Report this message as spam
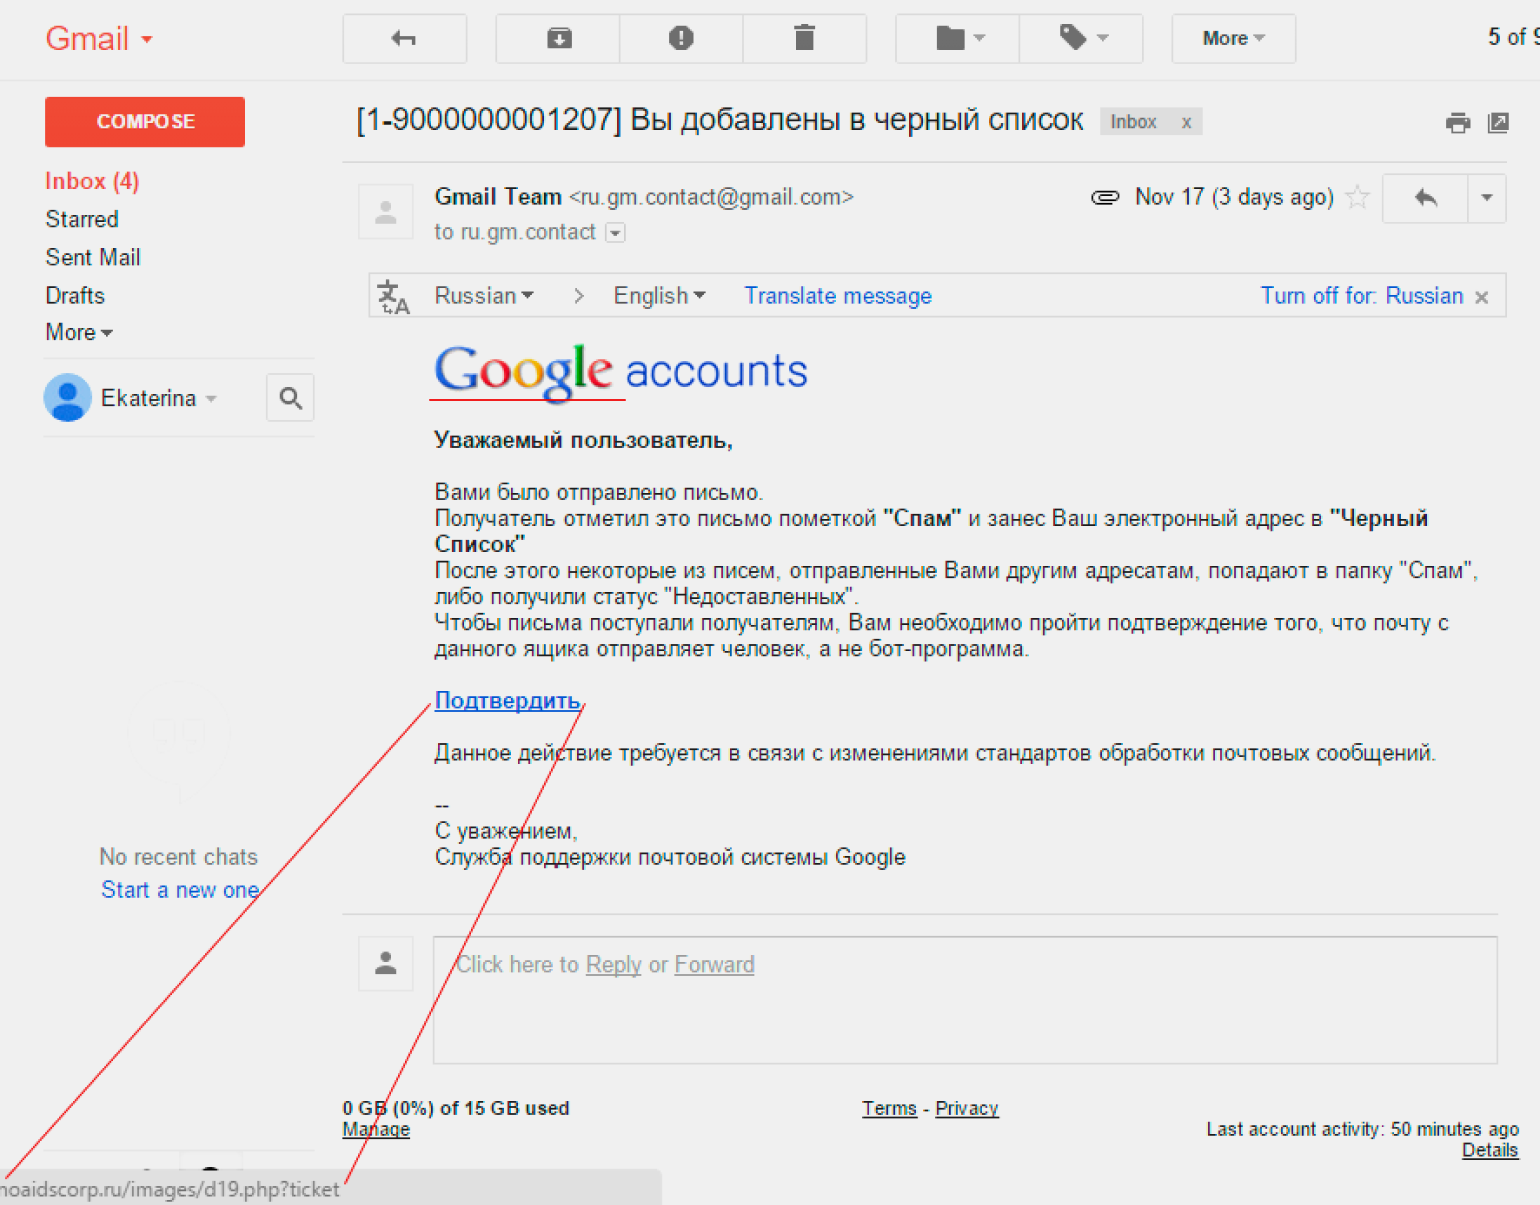The height and width of the screenshot is (1205, 1540). pos(681,39)
